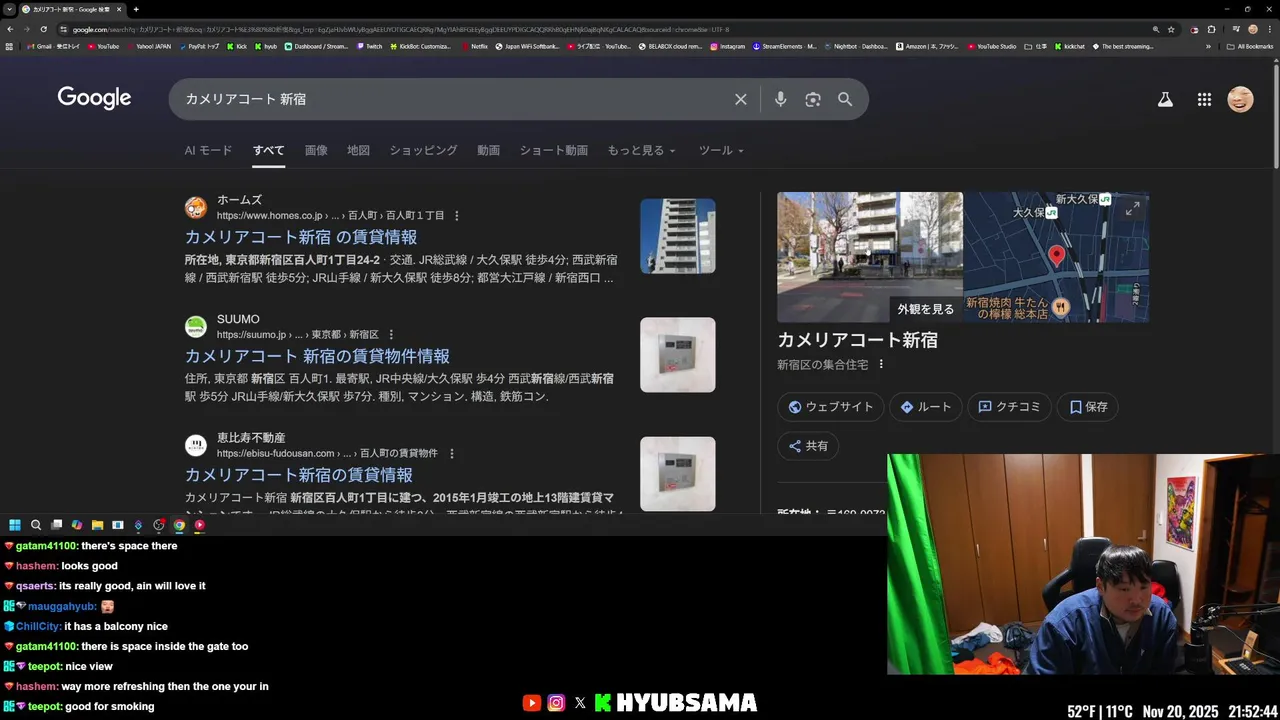Open カメリアコート新宿 の賃貸情報 link
The width and height of the screenshot is (1280, 720).
coord(301,237)
